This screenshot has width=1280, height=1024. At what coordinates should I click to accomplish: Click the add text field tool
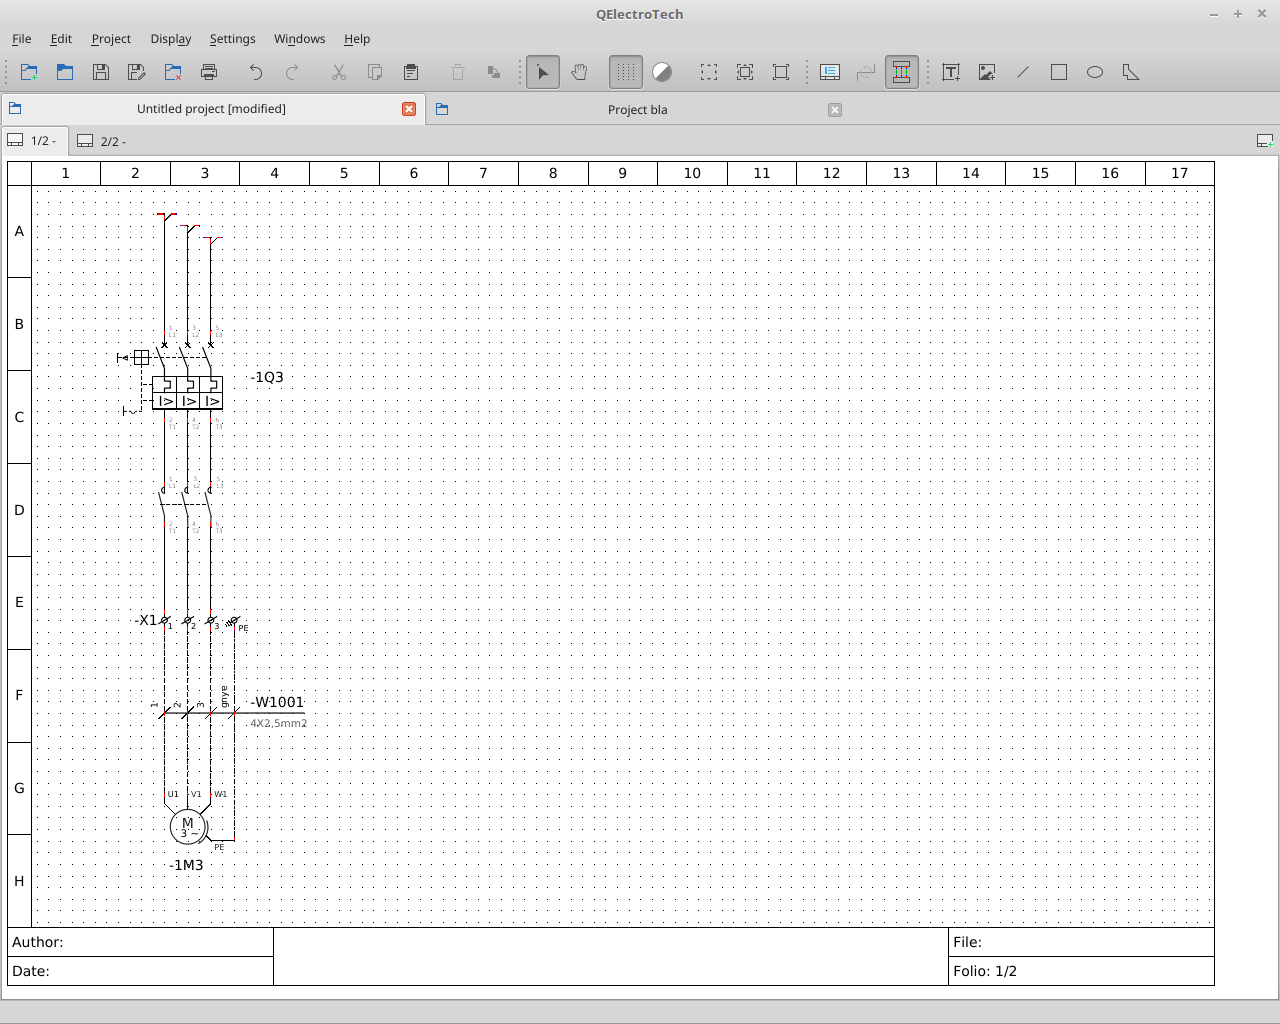click(x=951, y=72)
